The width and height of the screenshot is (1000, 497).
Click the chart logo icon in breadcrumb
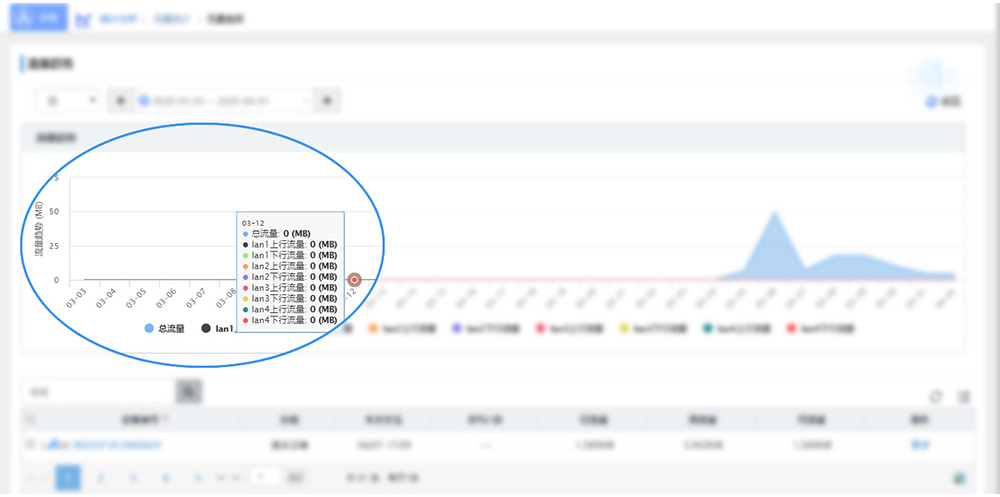coord(85,19)
